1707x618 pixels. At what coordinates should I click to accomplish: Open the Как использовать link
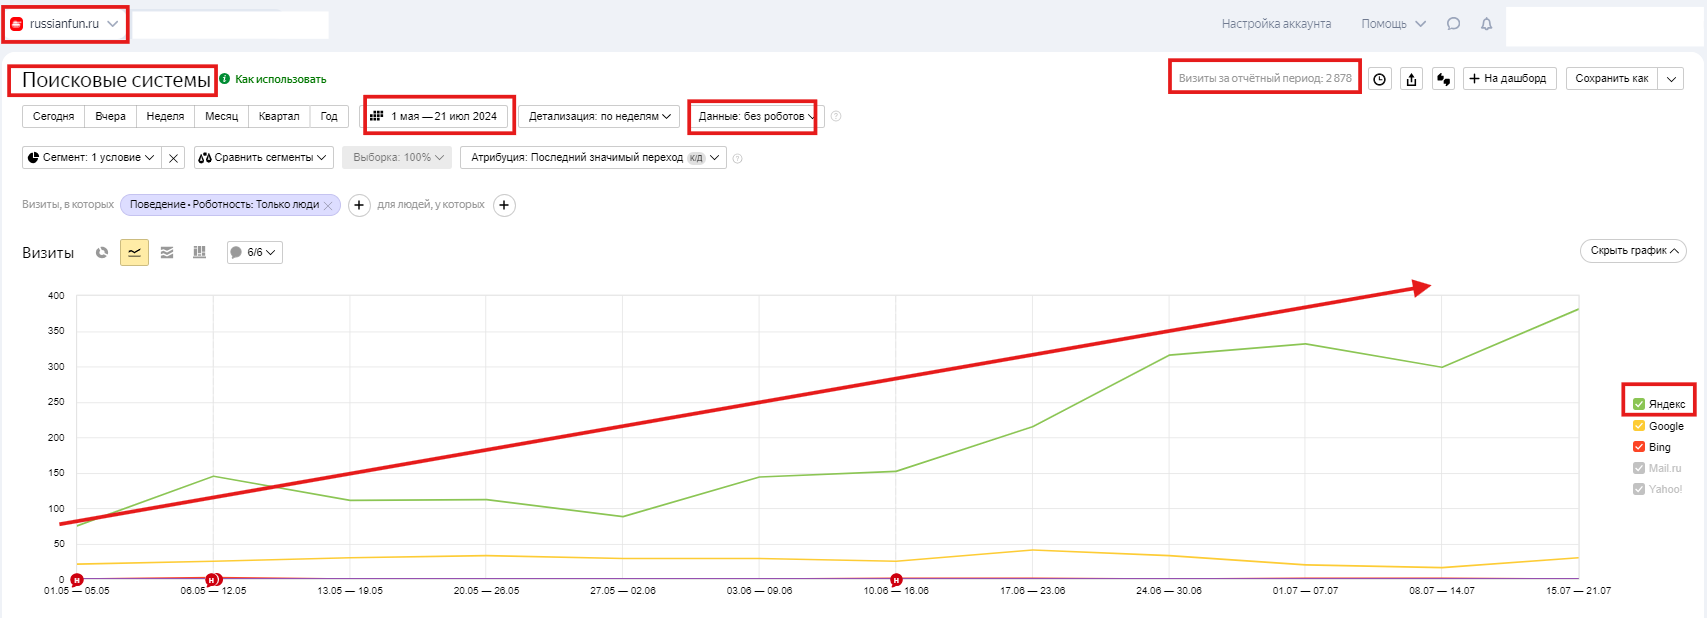[x=280, y=80]
